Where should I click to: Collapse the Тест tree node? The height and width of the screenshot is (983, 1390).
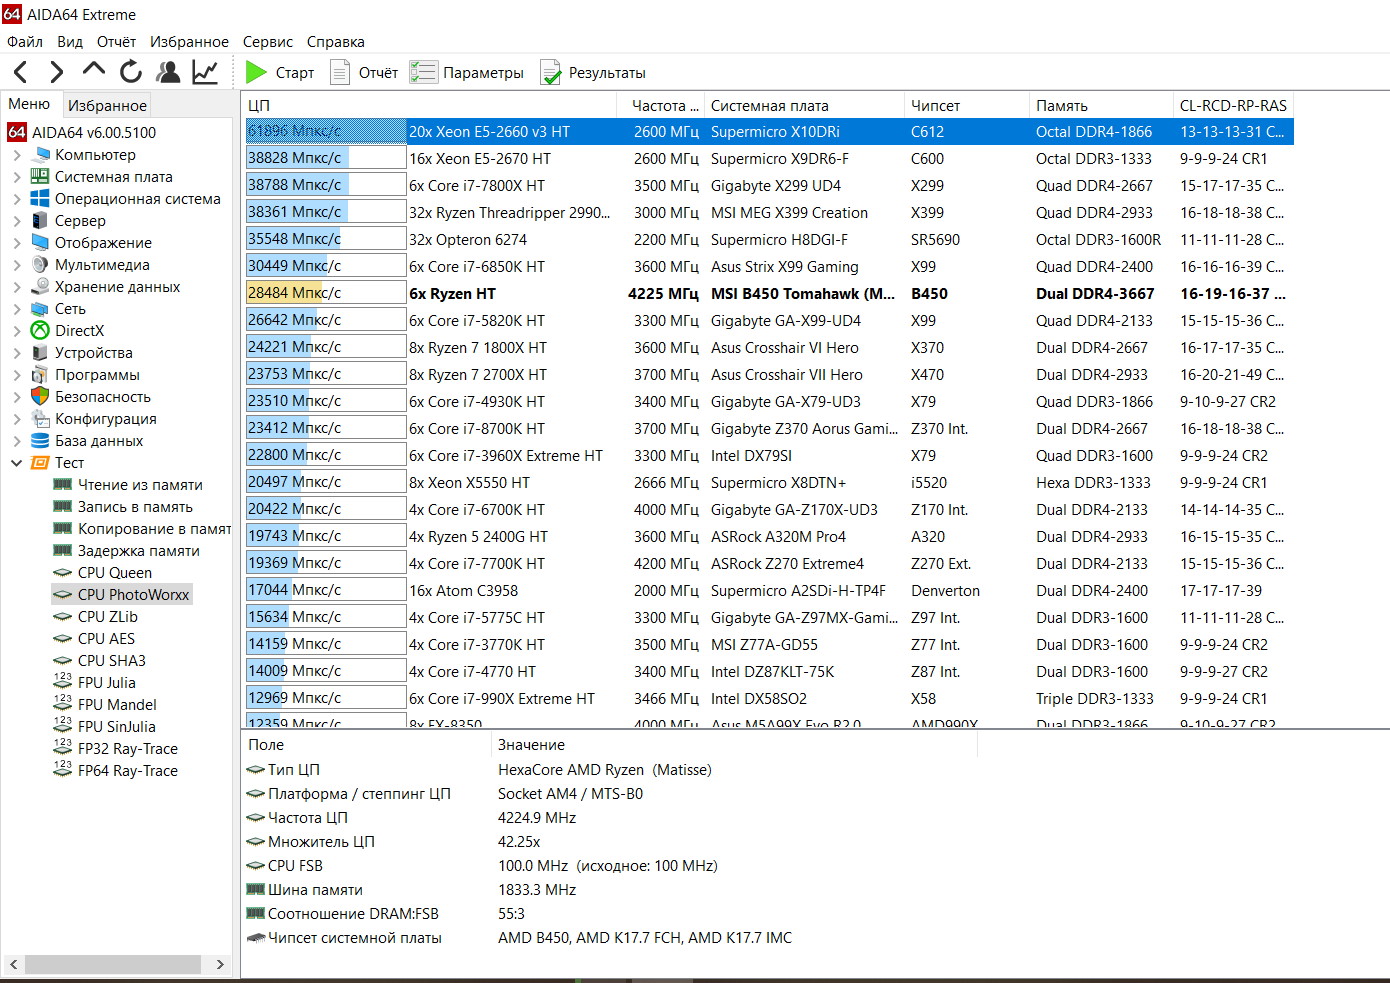coord(16,463)
